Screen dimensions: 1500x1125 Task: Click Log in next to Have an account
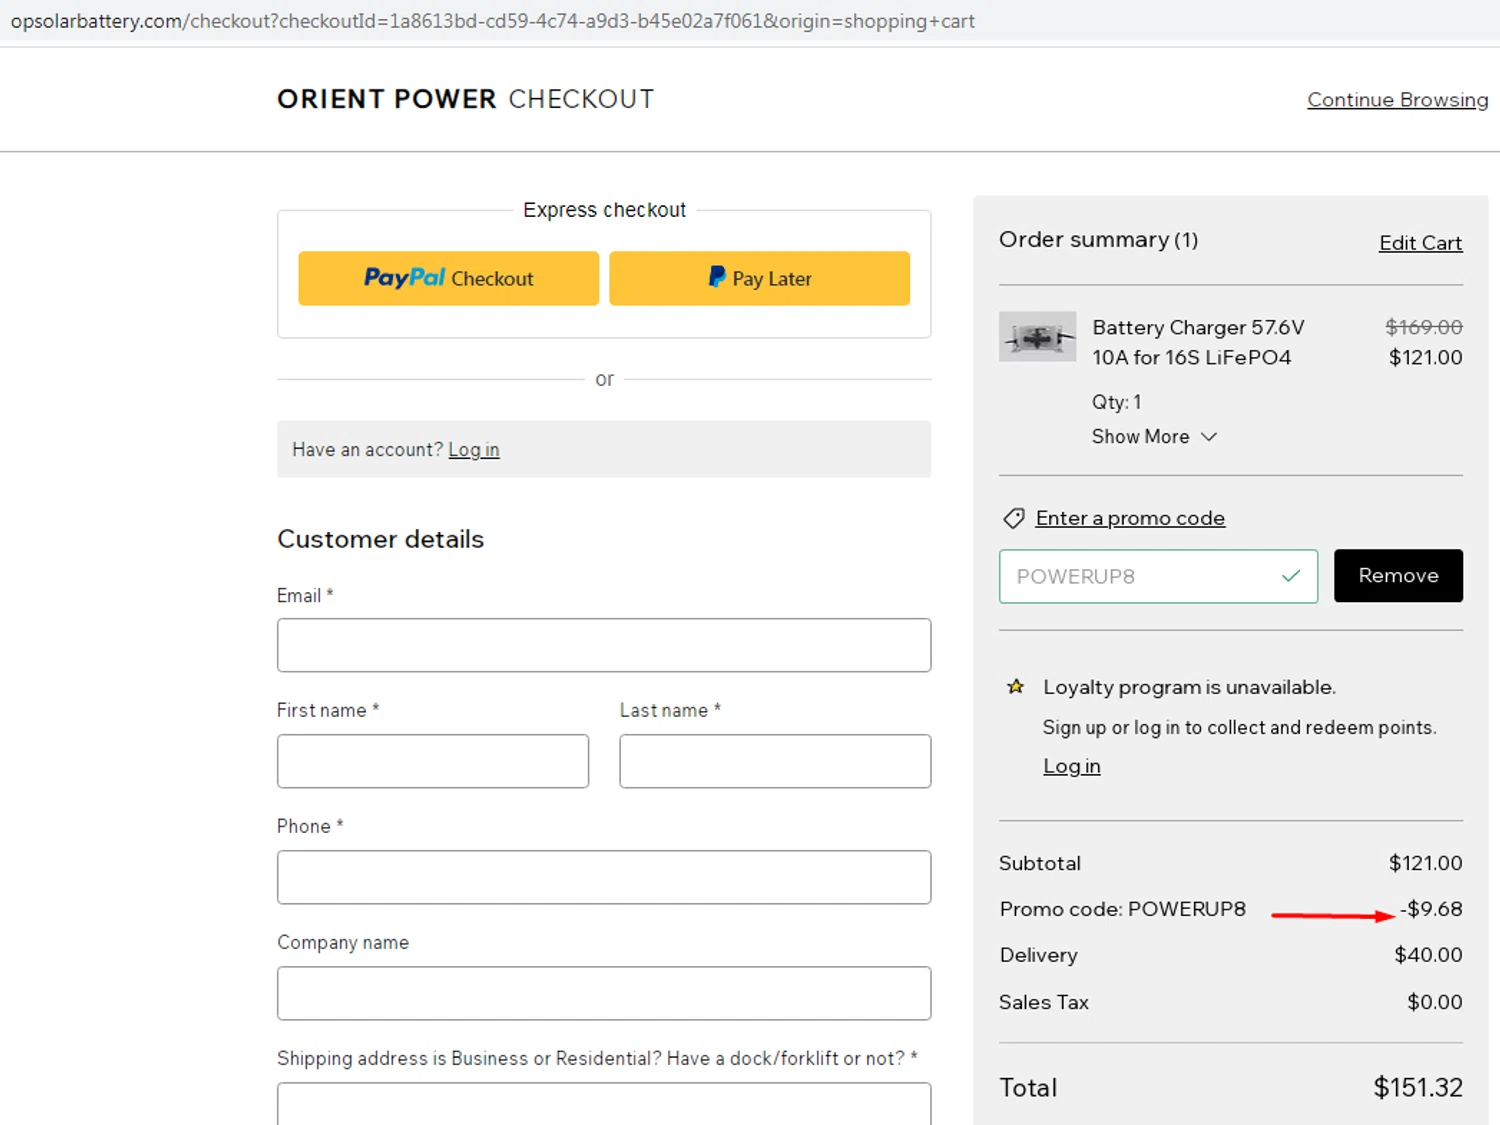point(473,450)
